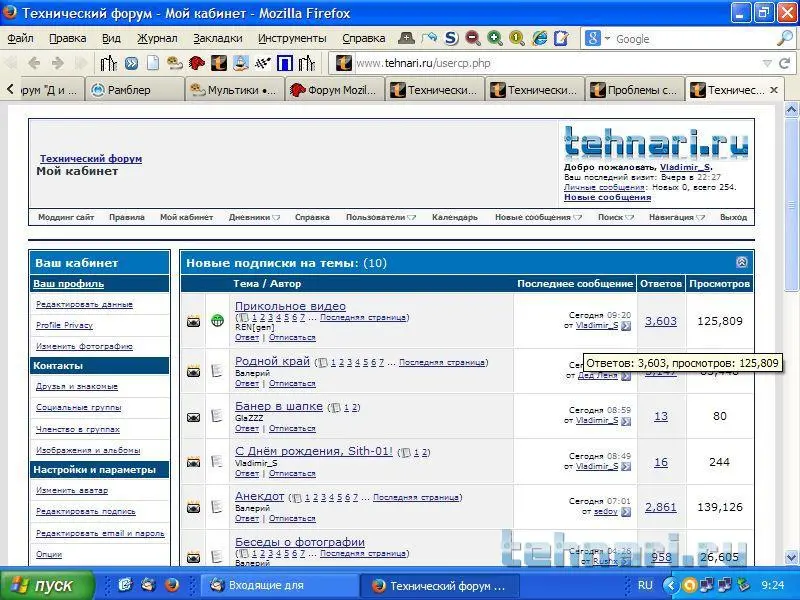Image resolution: width=800 pixels, height=600 pixels.
Task: Click the green smiley icon of Прикольное видео
Action: click(217, 321)
